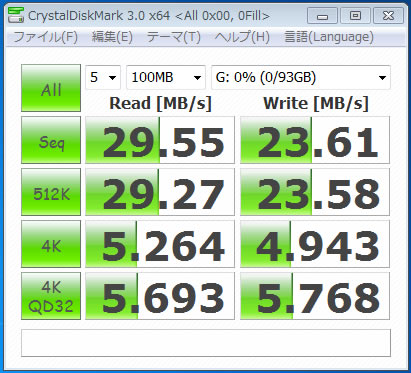This screenshot has width=411, height=373.
Task: Click the Write [MB/s] column header
Action: point(316,103)
